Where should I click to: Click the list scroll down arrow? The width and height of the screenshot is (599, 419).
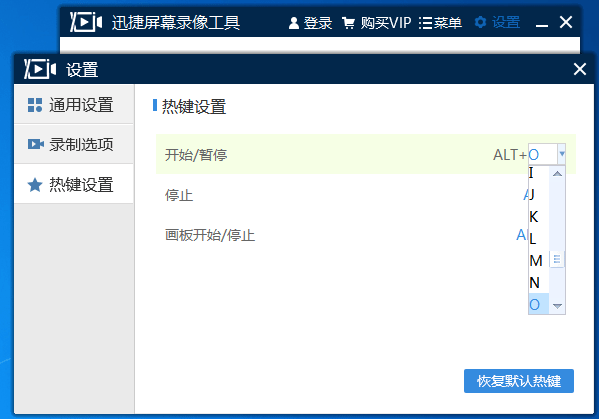coord(557,306)
